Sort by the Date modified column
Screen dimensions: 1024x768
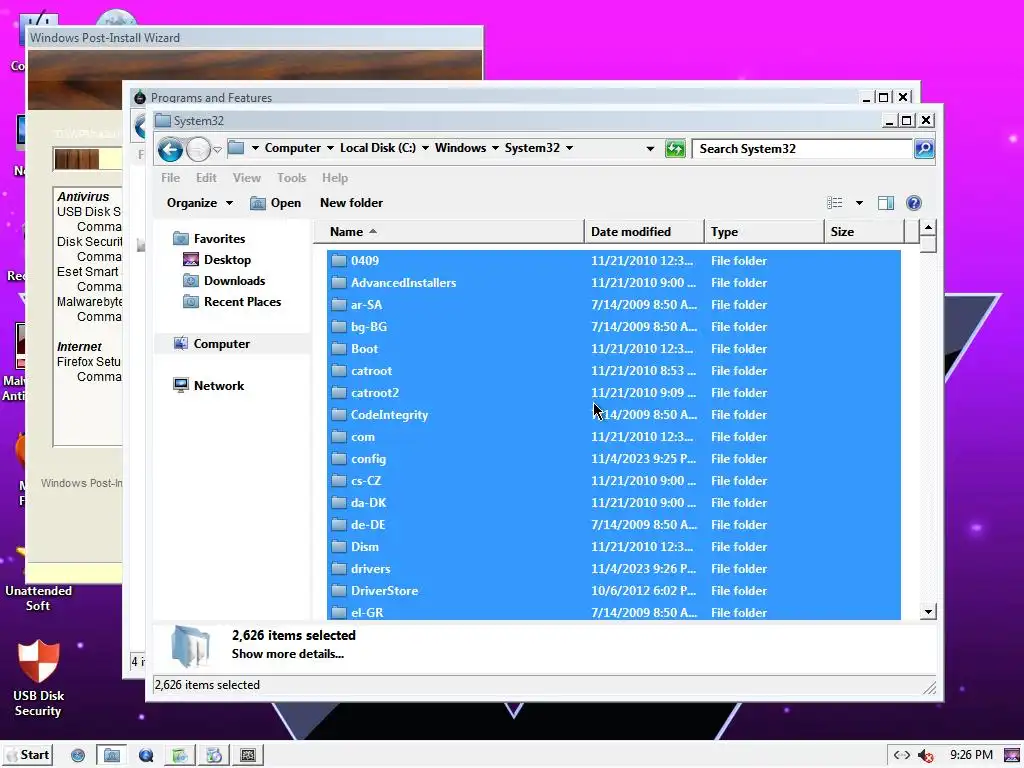click(644, 232)
